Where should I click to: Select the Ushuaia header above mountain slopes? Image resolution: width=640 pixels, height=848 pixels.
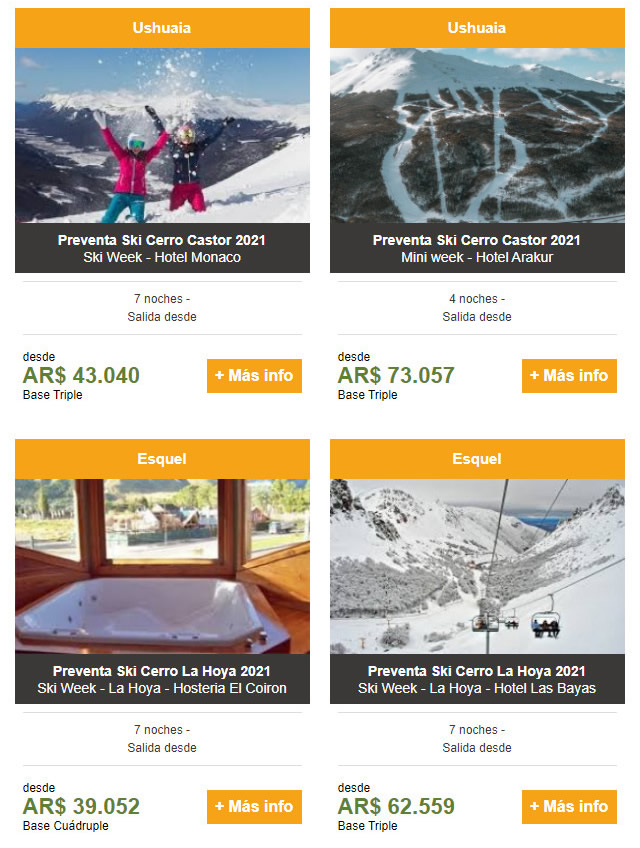point(477,28)
